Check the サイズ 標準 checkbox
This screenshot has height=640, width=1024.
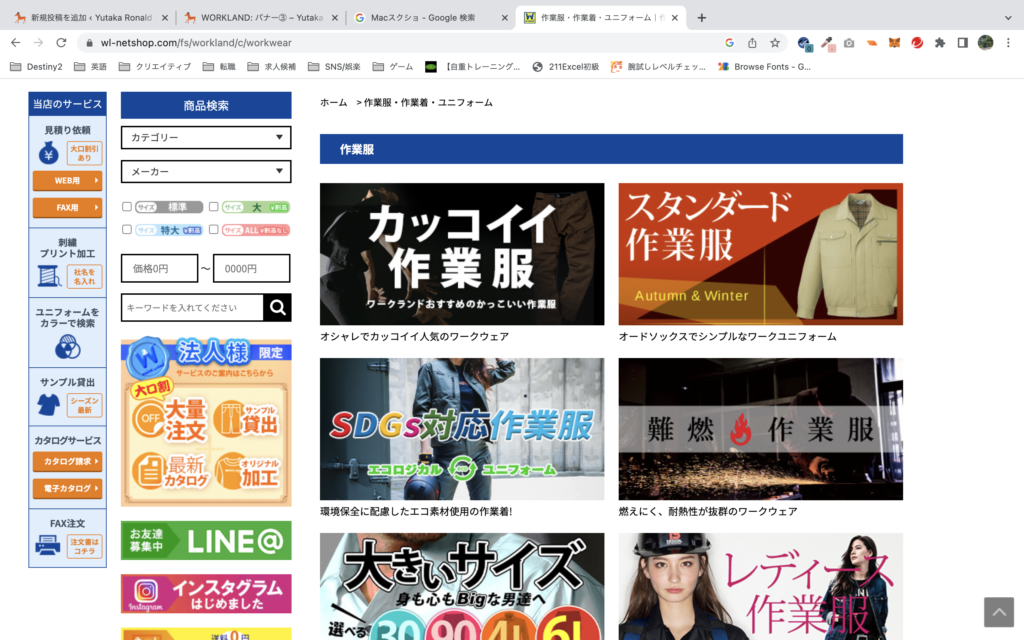pyautogui.click(x=127, y=206)
